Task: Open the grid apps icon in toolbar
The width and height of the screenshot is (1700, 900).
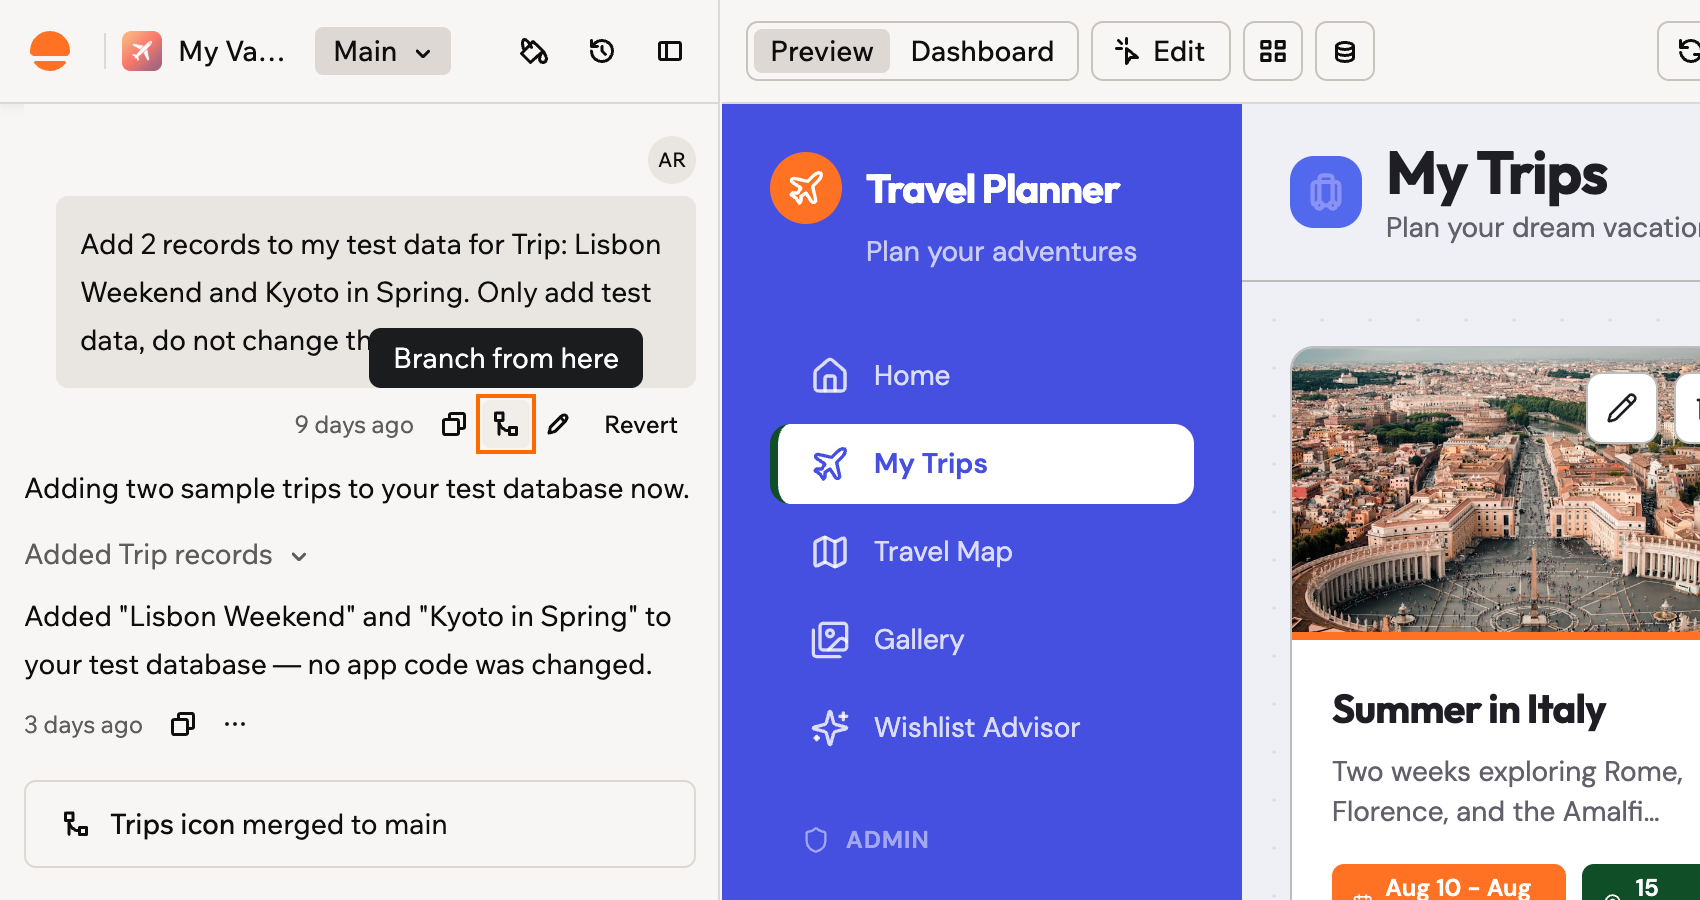Action: pyautogui.click(x=1273, y=51)
